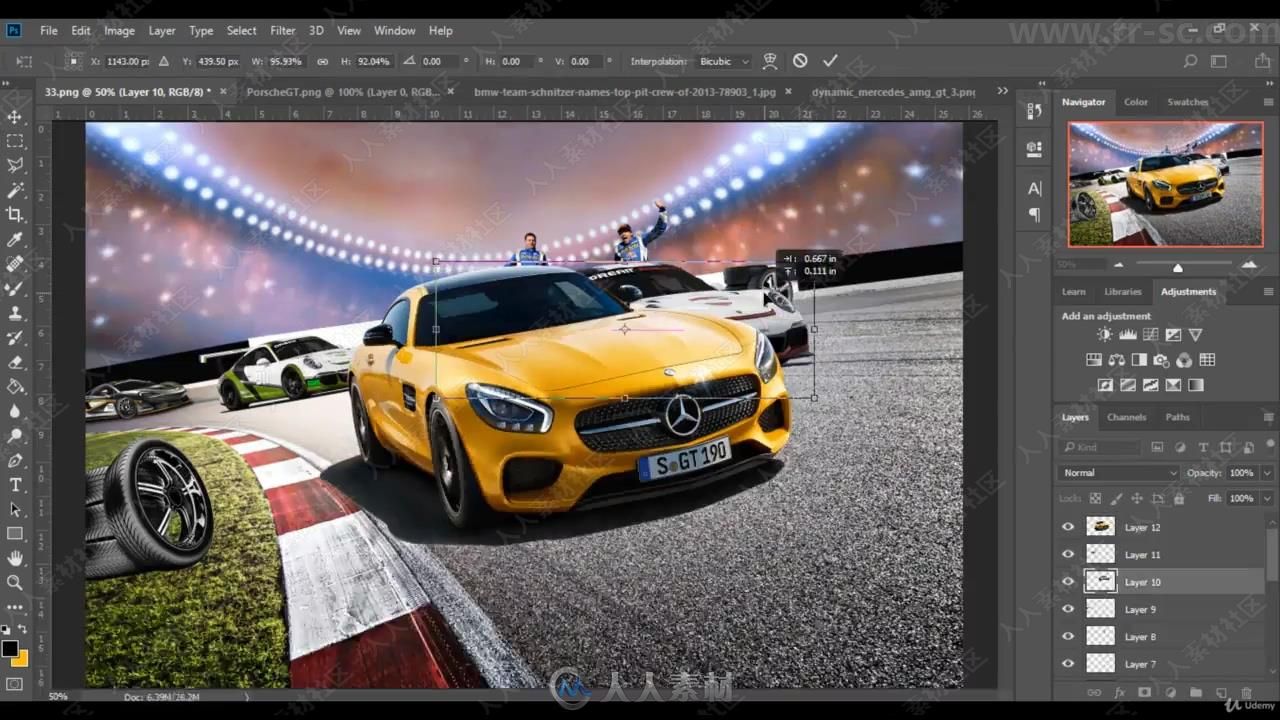
Task: Open the Adjustments panel menu
Action: [x=1269, y=292]
